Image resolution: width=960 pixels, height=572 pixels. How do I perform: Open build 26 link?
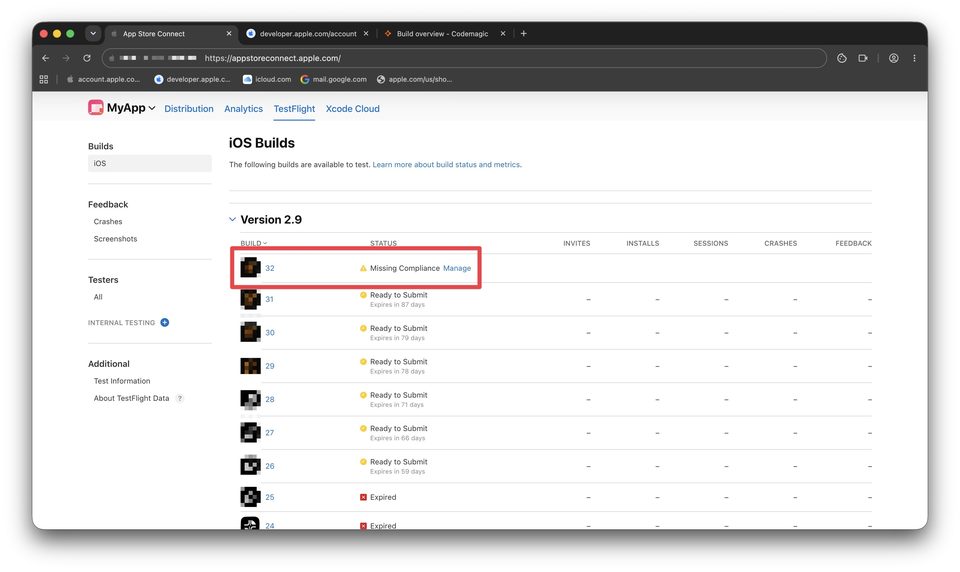click(x=269, y=466)
